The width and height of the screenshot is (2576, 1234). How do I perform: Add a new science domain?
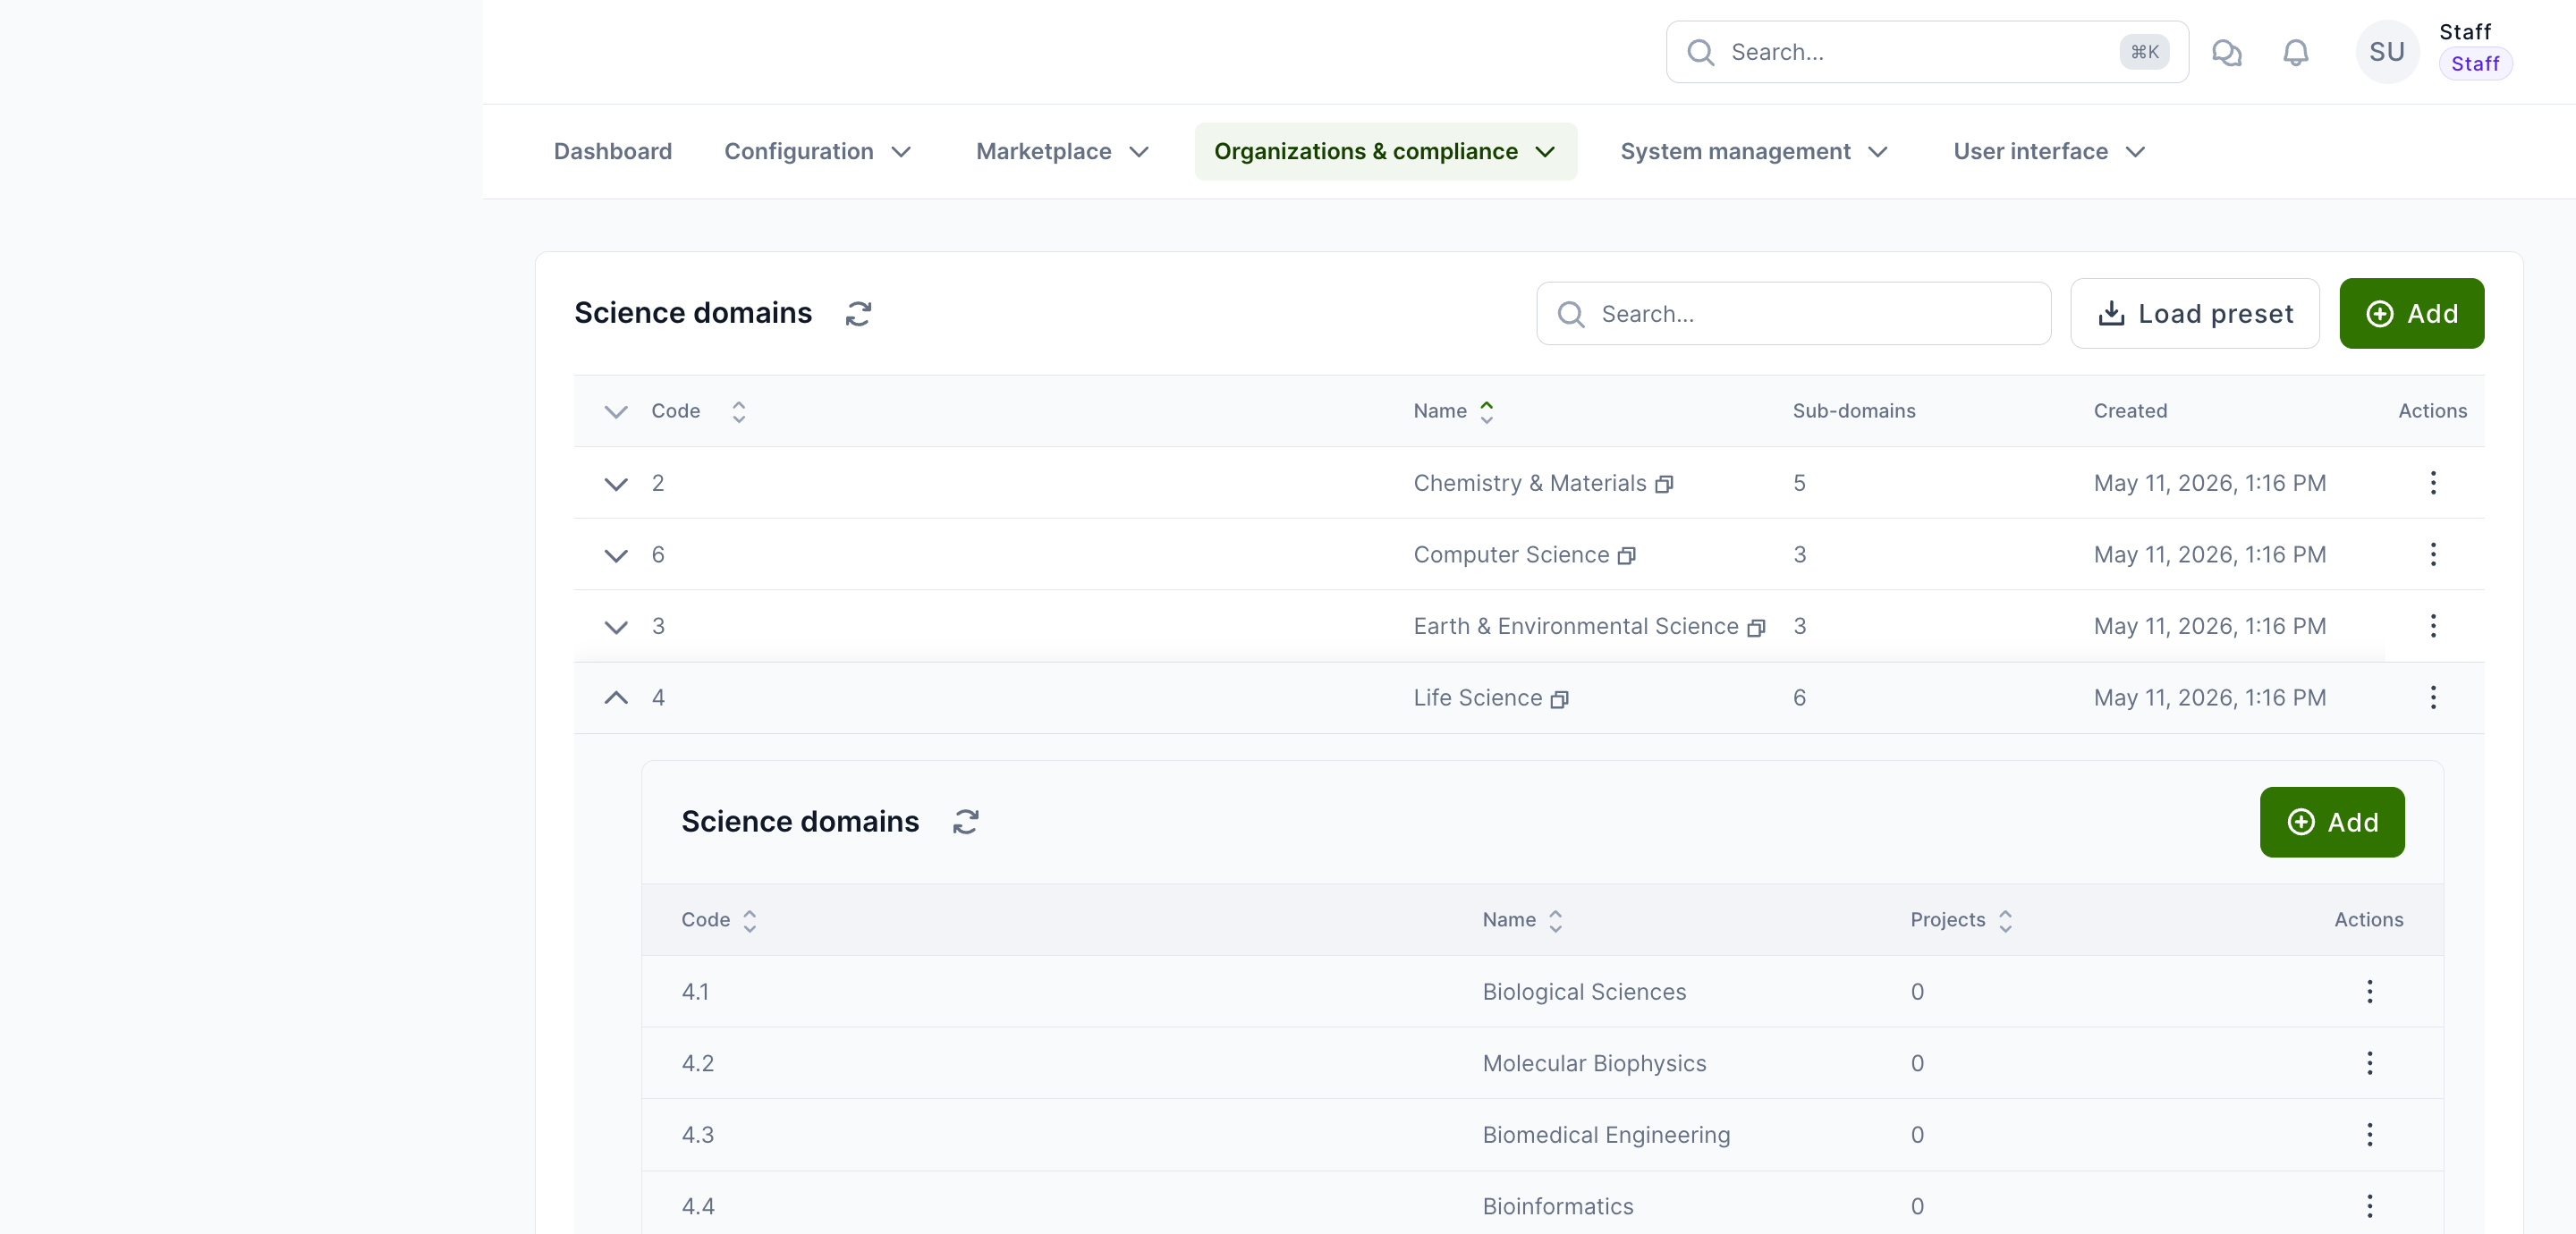point(2411,314)
